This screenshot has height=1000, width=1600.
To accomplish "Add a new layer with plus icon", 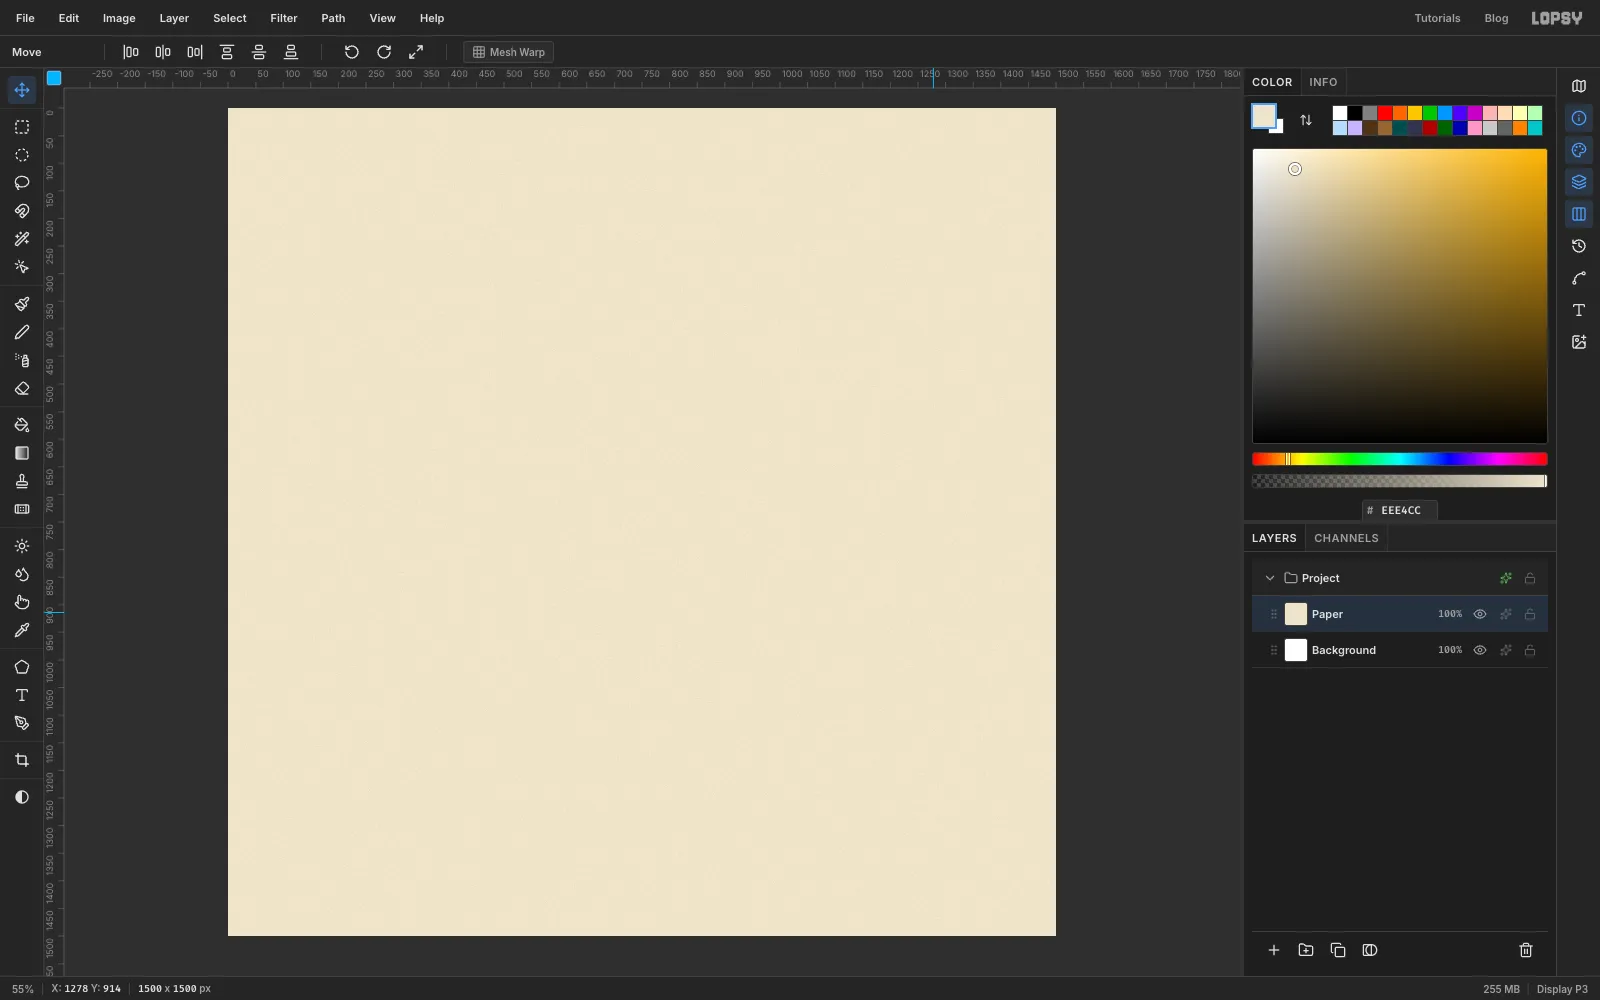I will pyautogui.click(x=1274, y=950).
